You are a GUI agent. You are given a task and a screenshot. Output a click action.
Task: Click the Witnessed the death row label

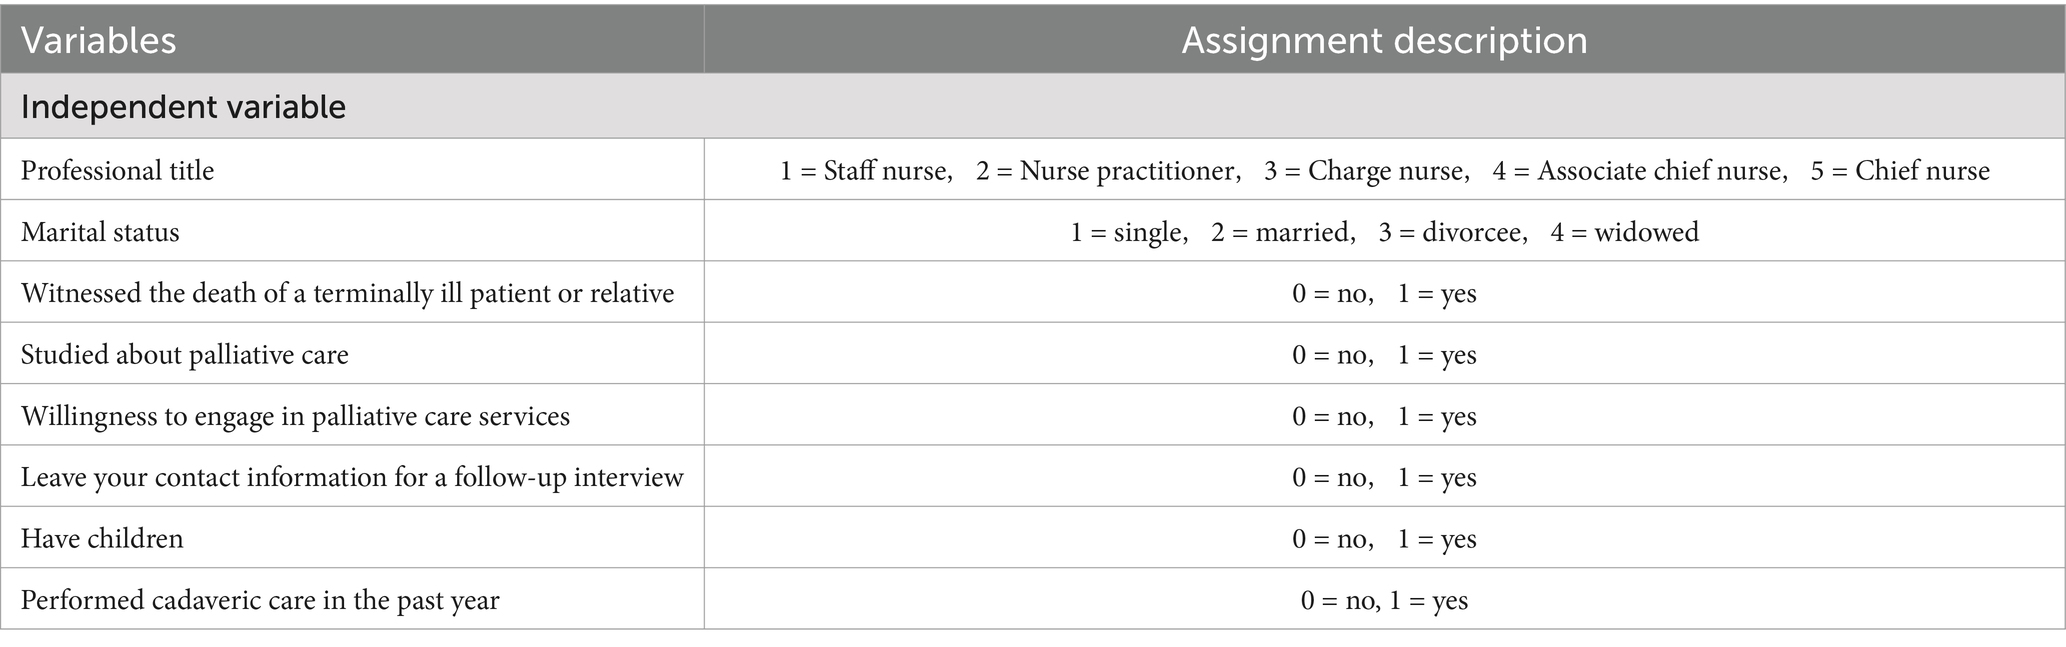tap(347, 293)
